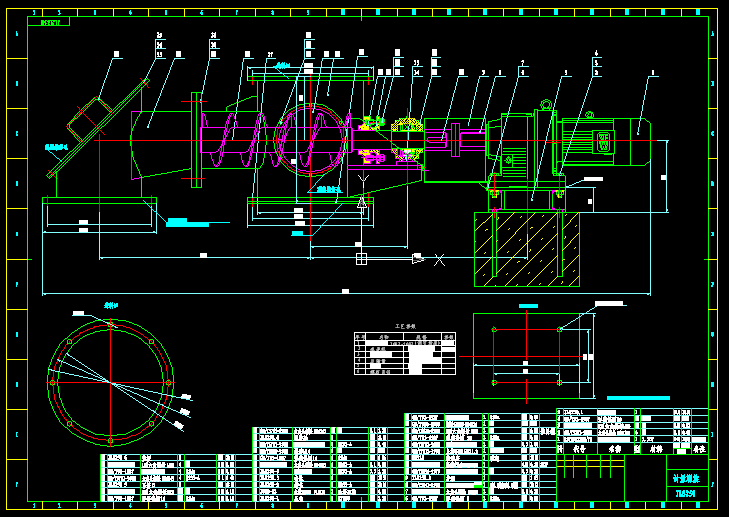Click center of the circular flange view
This screenshot has height=517, width=729.
coord(110,382)
